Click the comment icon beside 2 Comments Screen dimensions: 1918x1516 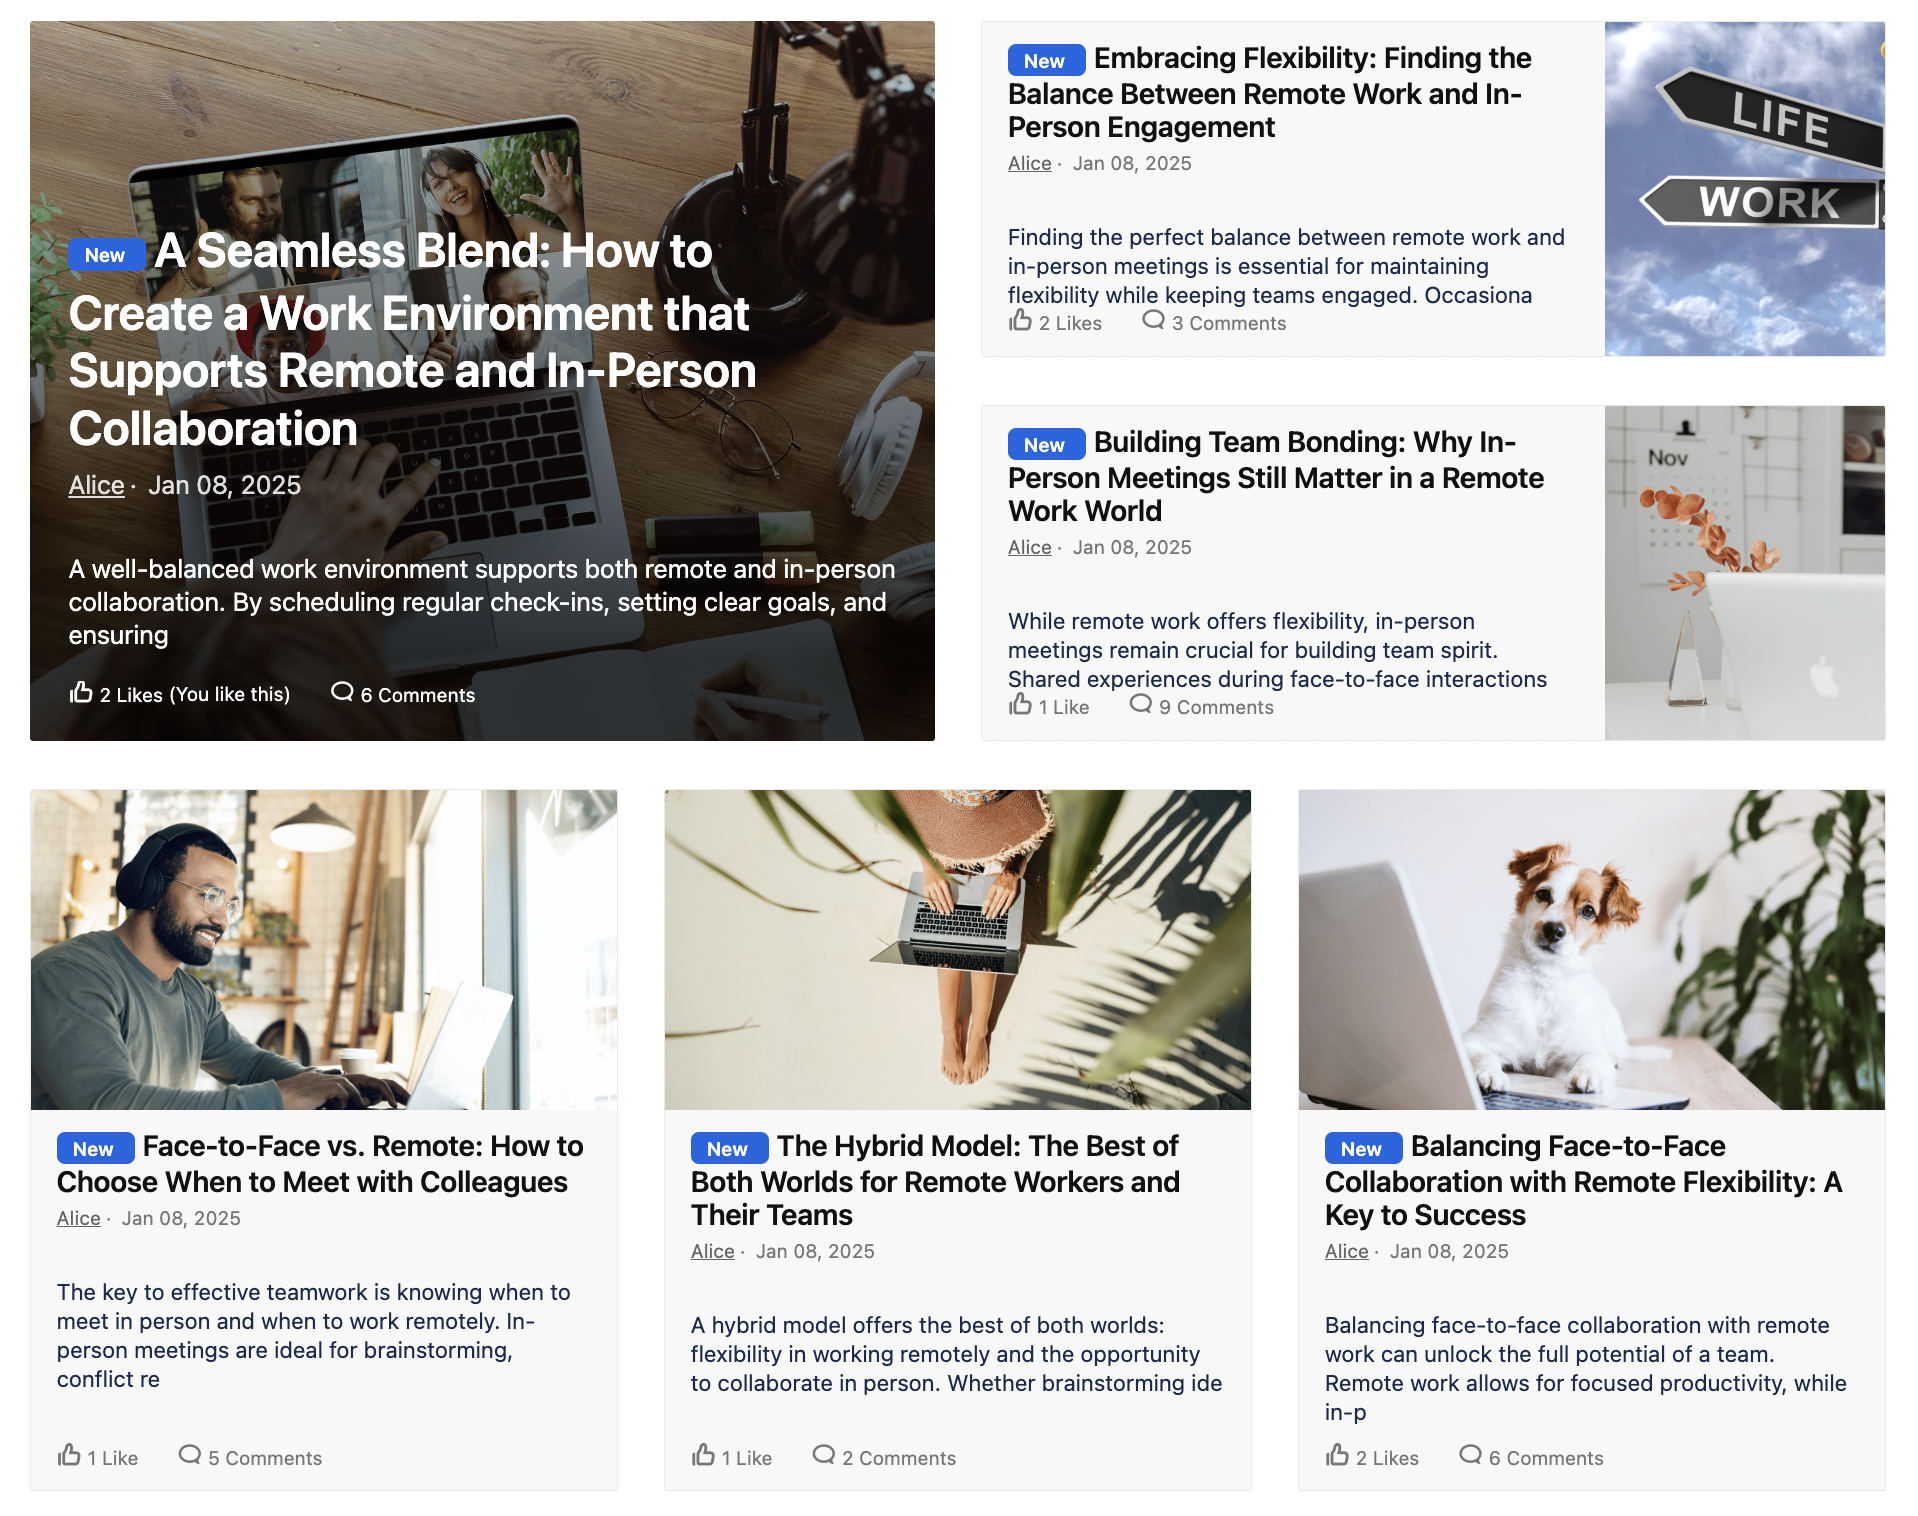click(x=824, y=1455)
